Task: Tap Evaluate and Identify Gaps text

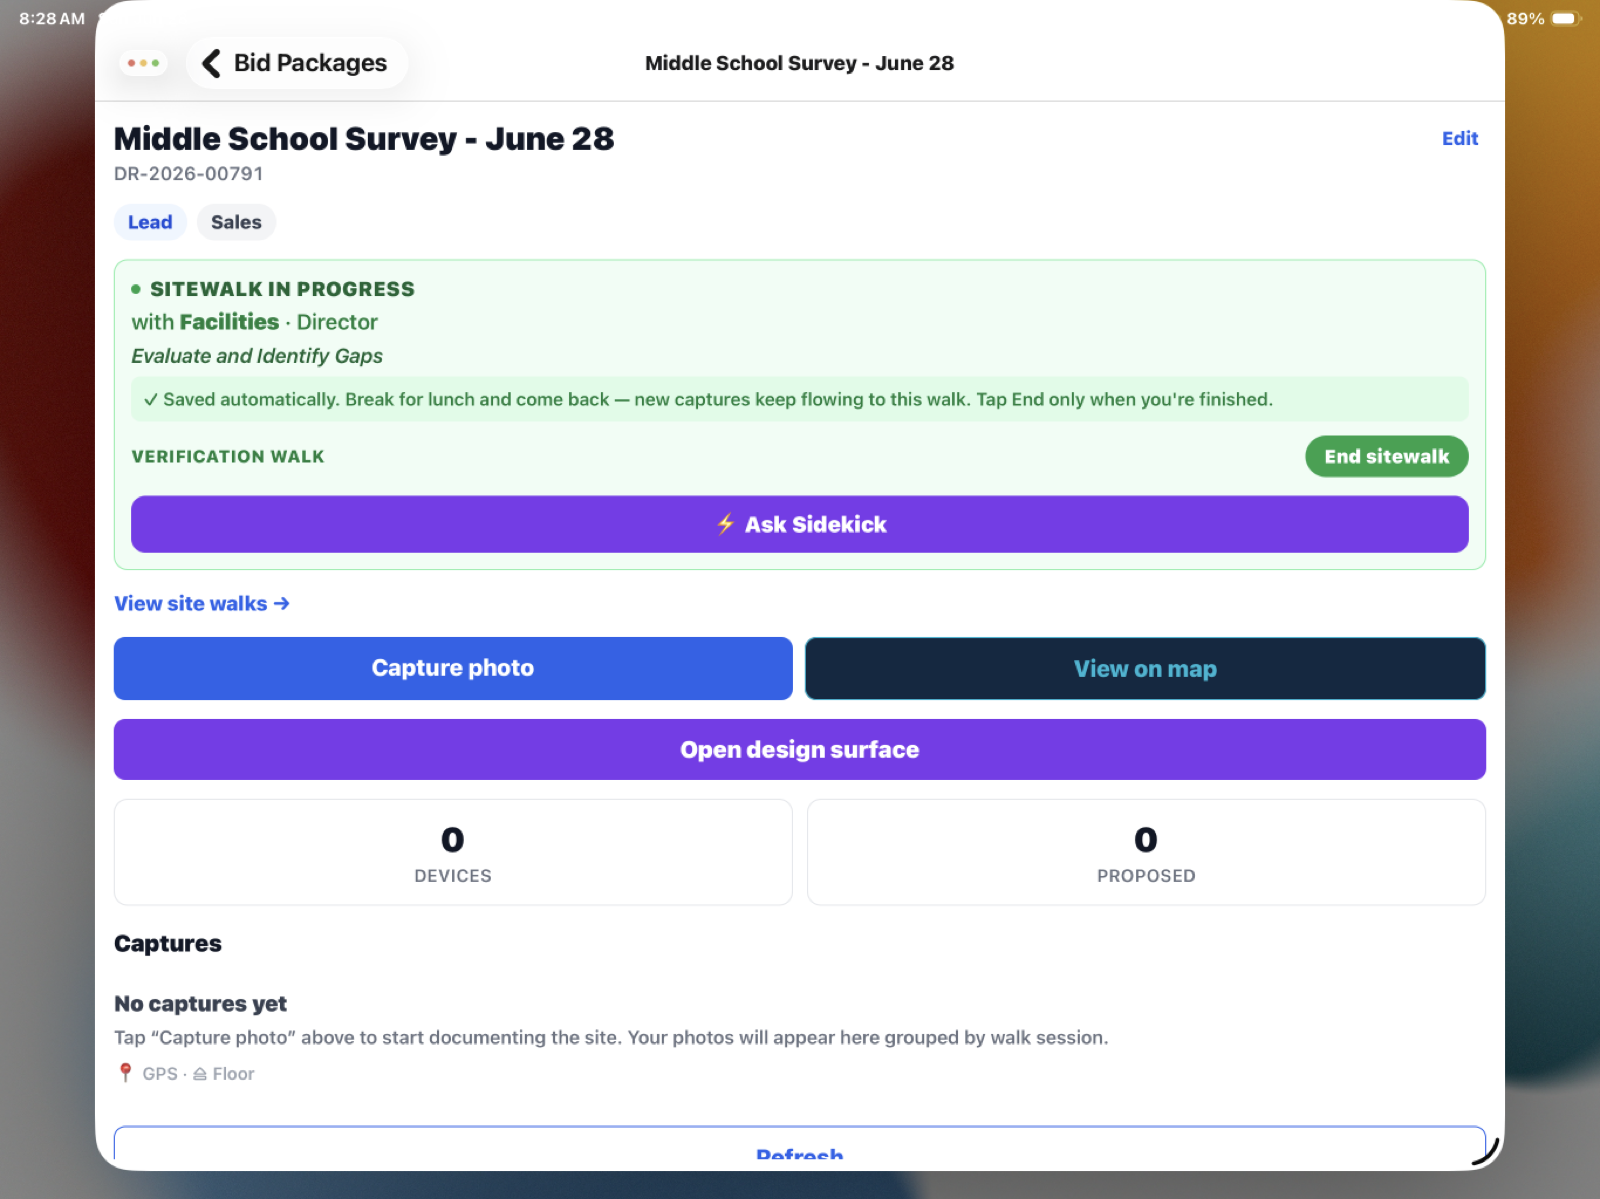Action: (x=257, y=356)
